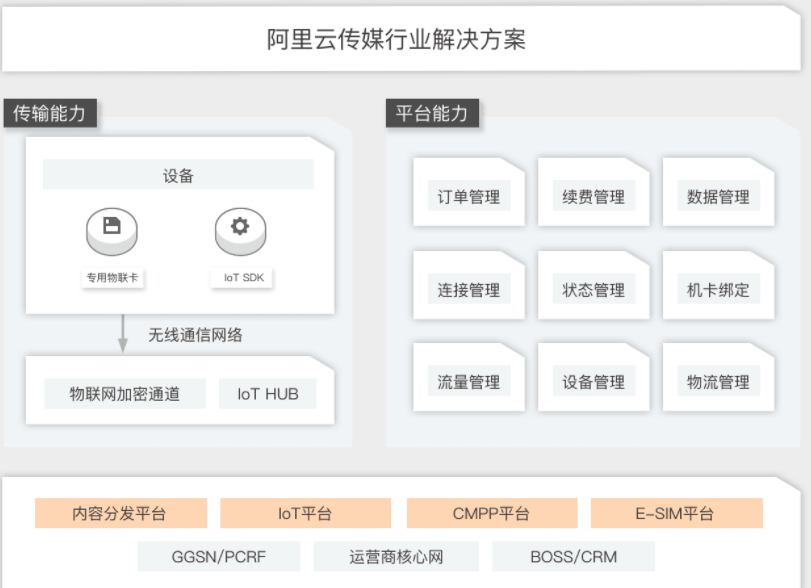Open the 续费管理 card

(593, 192)
